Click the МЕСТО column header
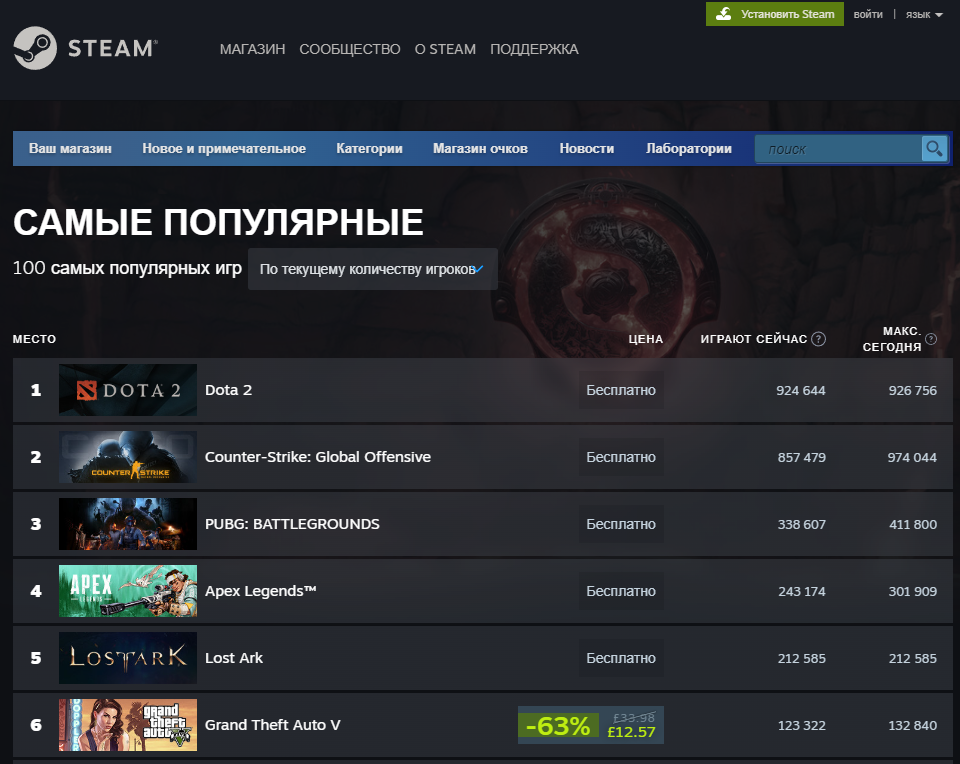Screen dimensions: 960x764 point(34,339)
